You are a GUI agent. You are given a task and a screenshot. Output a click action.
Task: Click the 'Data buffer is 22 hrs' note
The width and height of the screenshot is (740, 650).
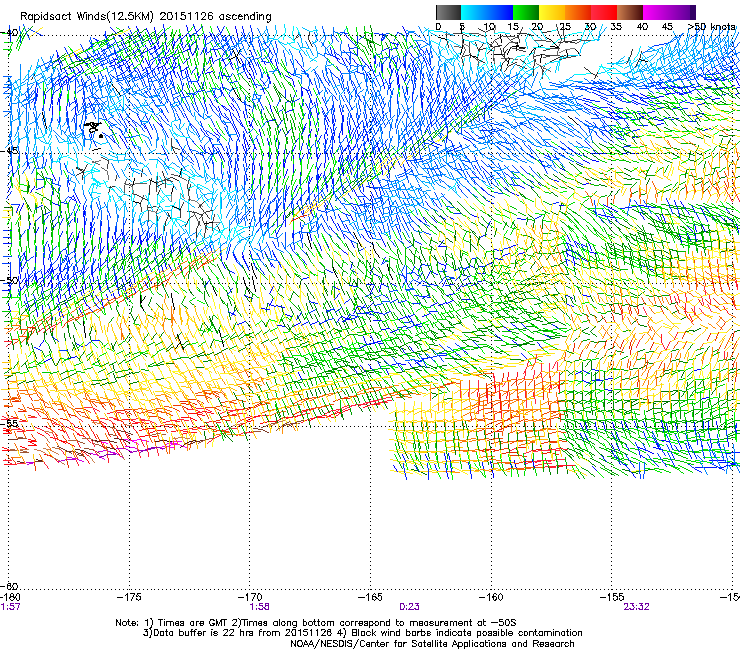coord(362,633)
